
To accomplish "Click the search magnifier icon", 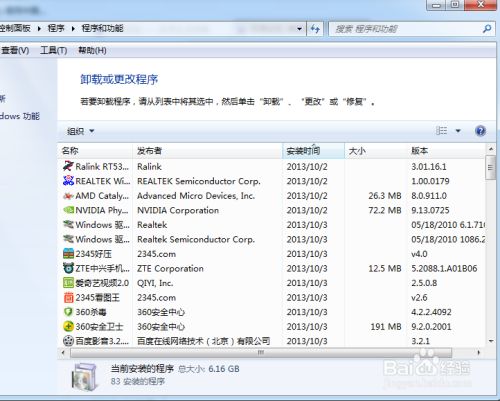I will 487,29.
